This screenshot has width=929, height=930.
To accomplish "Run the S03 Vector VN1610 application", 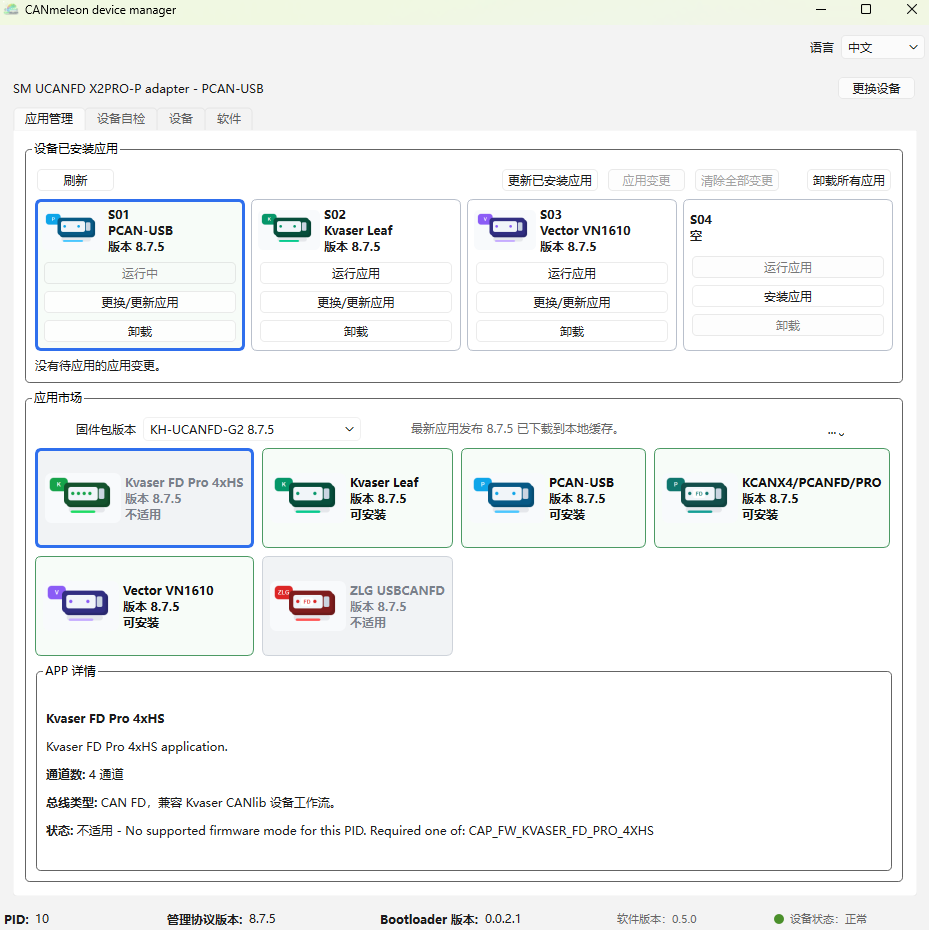I will (x=572, y=273).
